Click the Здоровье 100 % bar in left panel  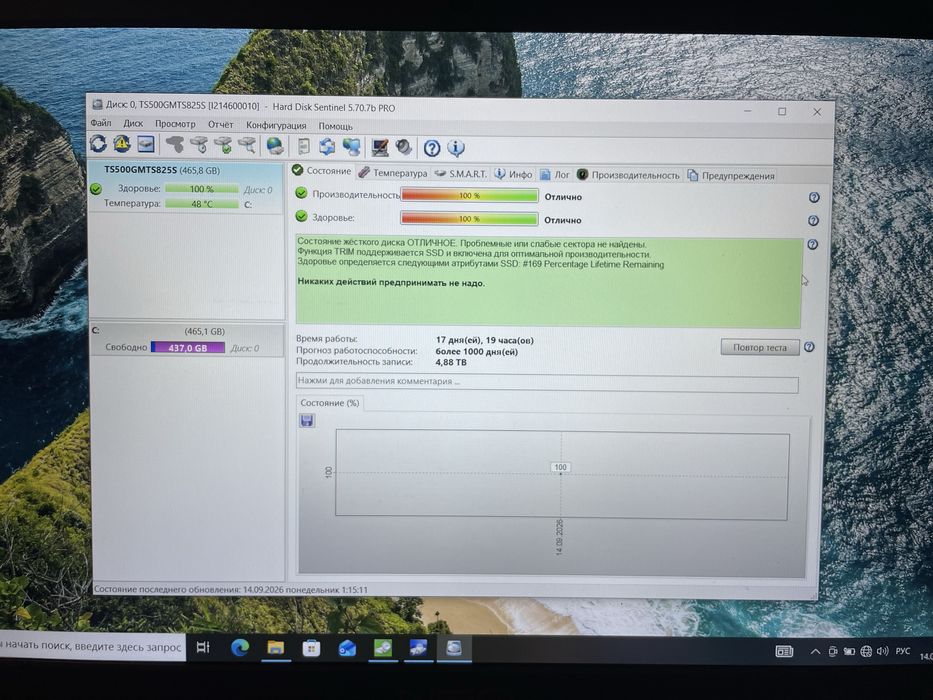pyautogui.click(x=202, y=189)
